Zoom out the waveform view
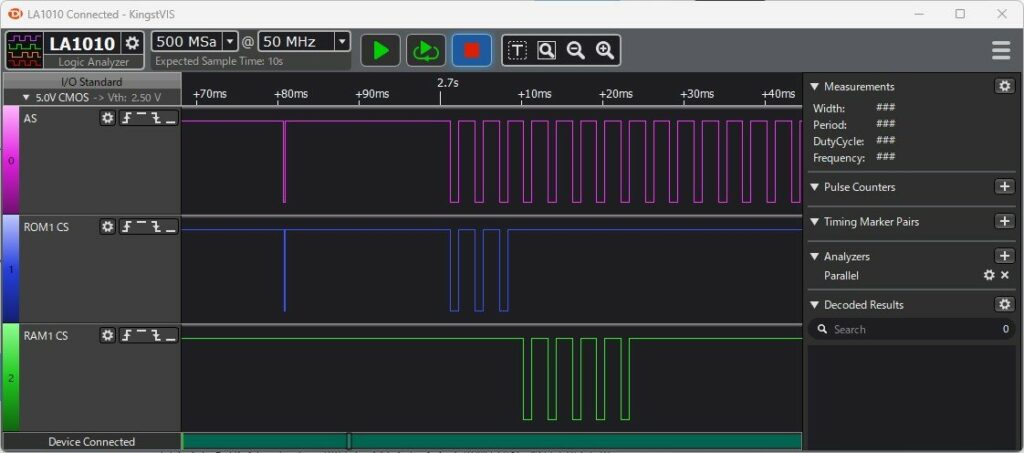Image resolution: width=1024 pixels, height=453 pixels. tap(575, 50)
